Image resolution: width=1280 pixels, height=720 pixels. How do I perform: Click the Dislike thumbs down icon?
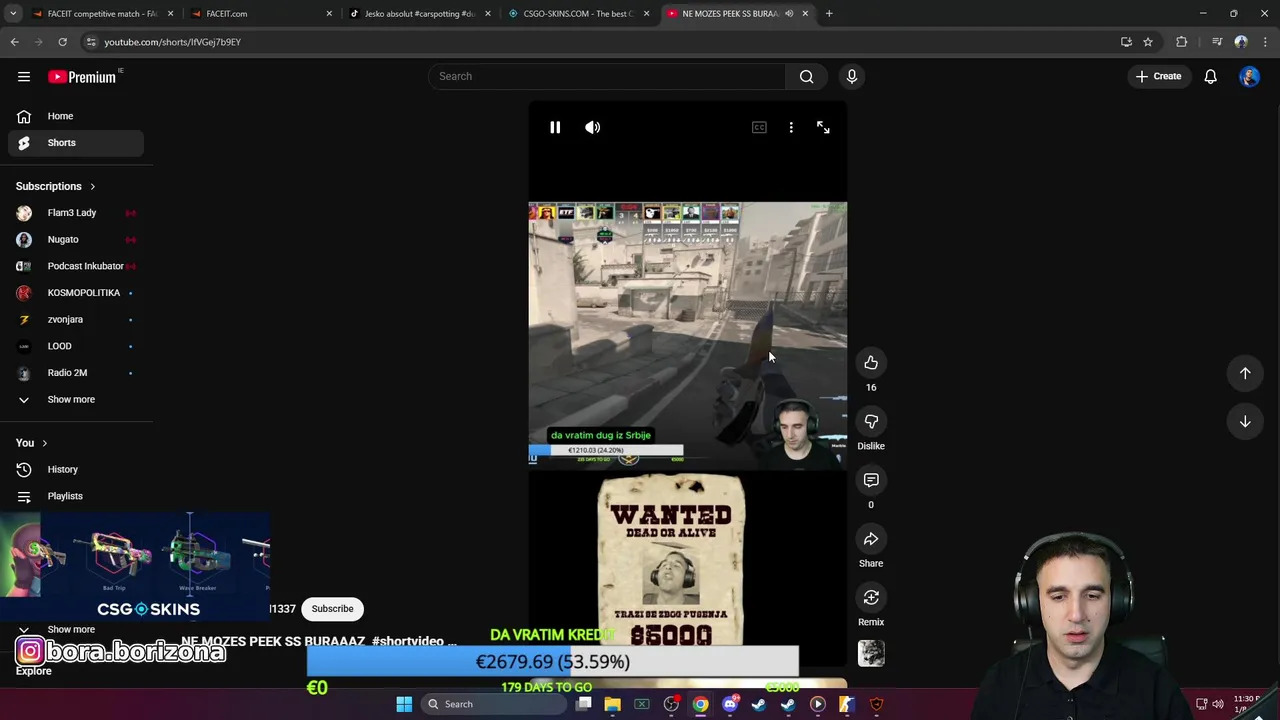pyautogui.click(x=871, y=422)
